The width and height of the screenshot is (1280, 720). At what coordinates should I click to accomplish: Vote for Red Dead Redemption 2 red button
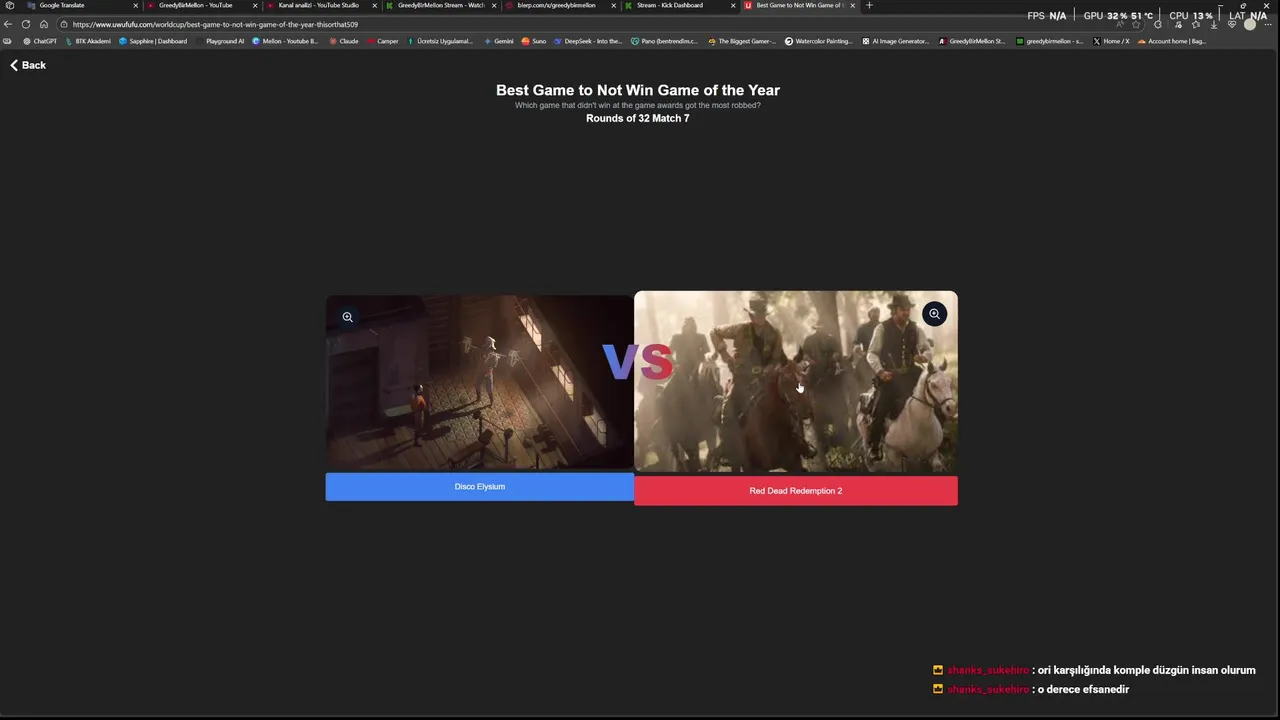pos(796,491)
